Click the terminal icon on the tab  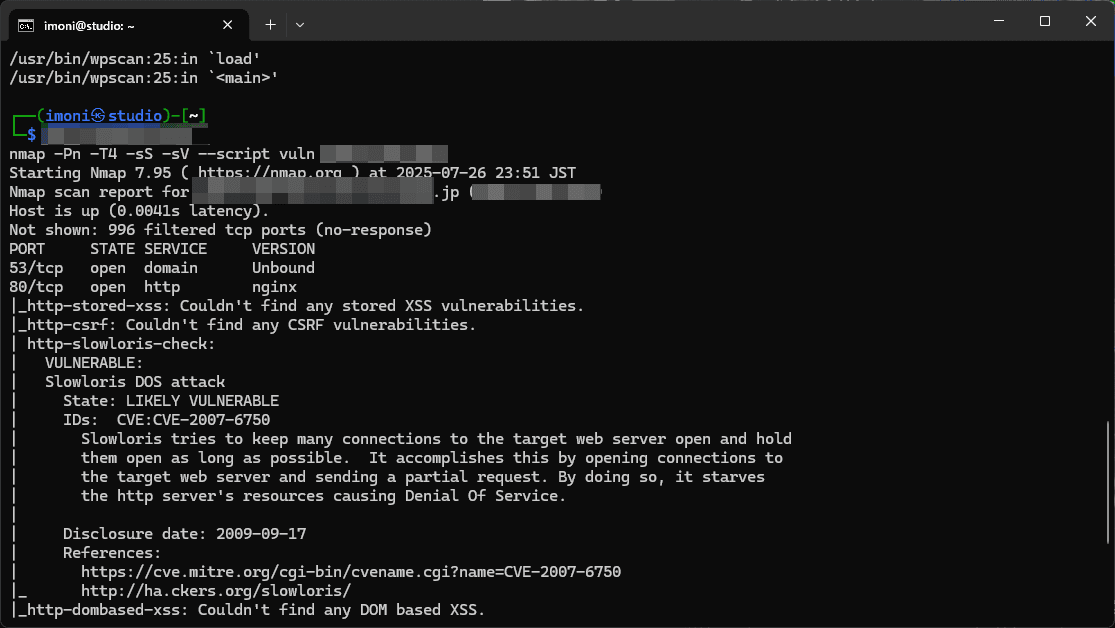tap(26, 24)
